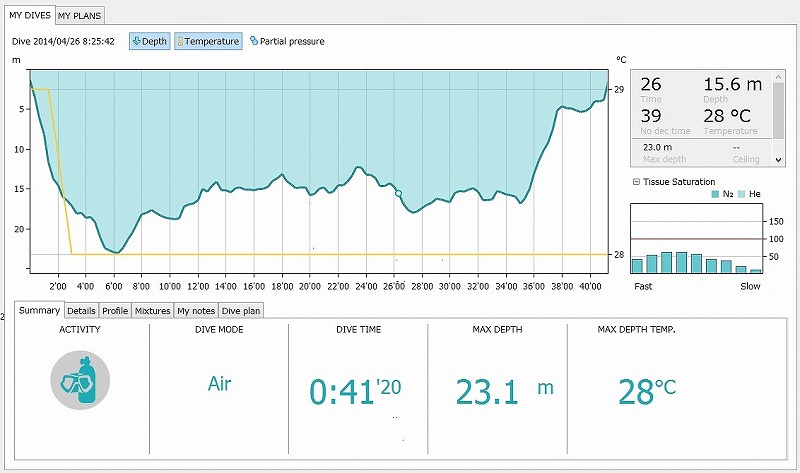800x473 pixels.
Task: Select the Summary tab
Action: pyautogui.click(x=39, y=311)
